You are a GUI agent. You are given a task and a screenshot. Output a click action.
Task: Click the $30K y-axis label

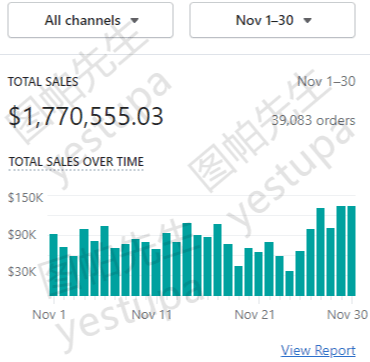pos(22,272)
